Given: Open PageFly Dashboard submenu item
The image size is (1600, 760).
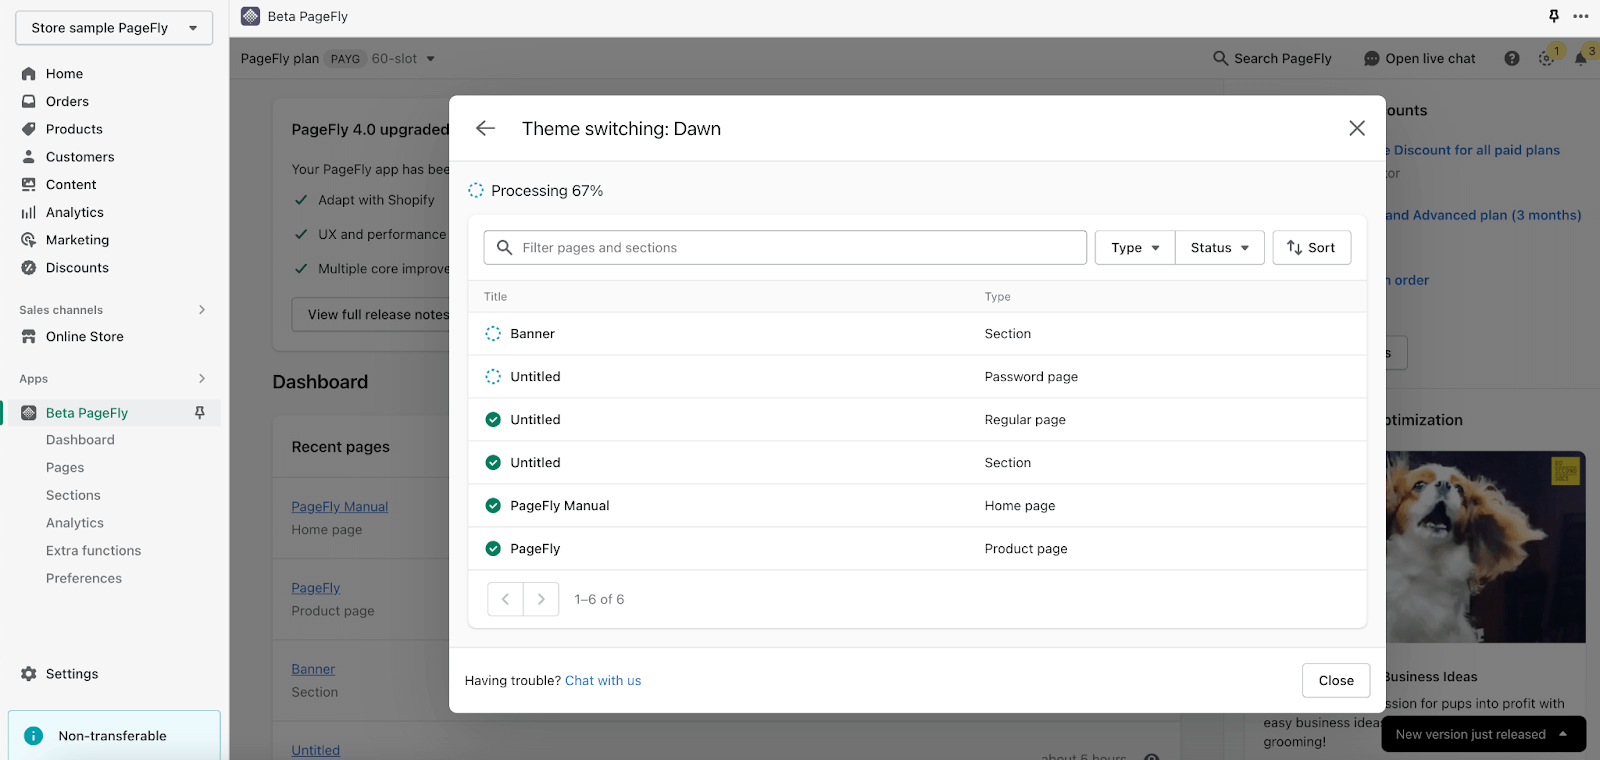Looking at the screenshot, I should click(x=80, y=440).
